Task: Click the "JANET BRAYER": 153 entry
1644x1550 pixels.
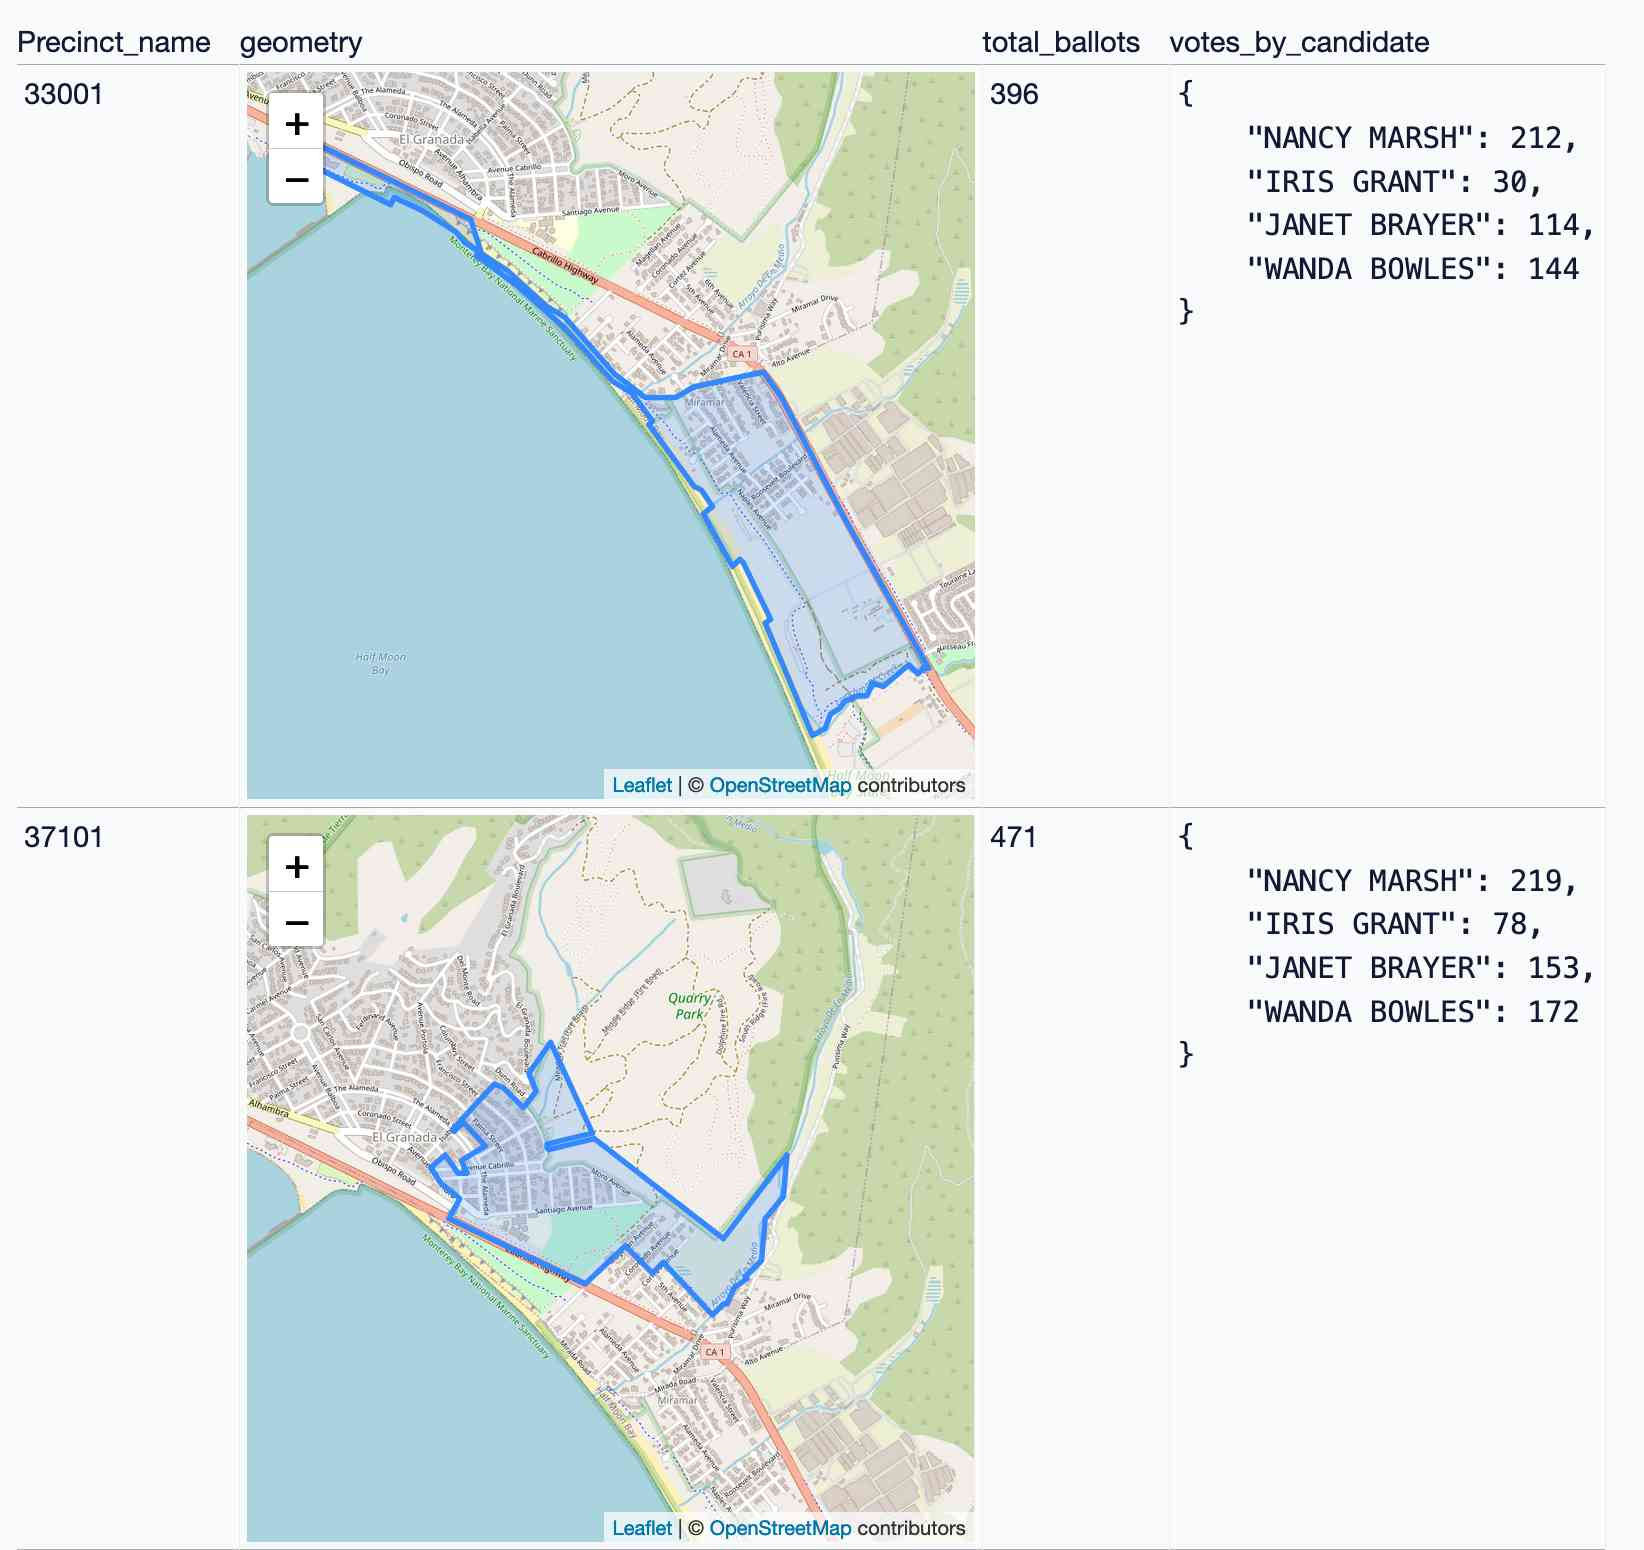Action: click(x=1420, y=968)
